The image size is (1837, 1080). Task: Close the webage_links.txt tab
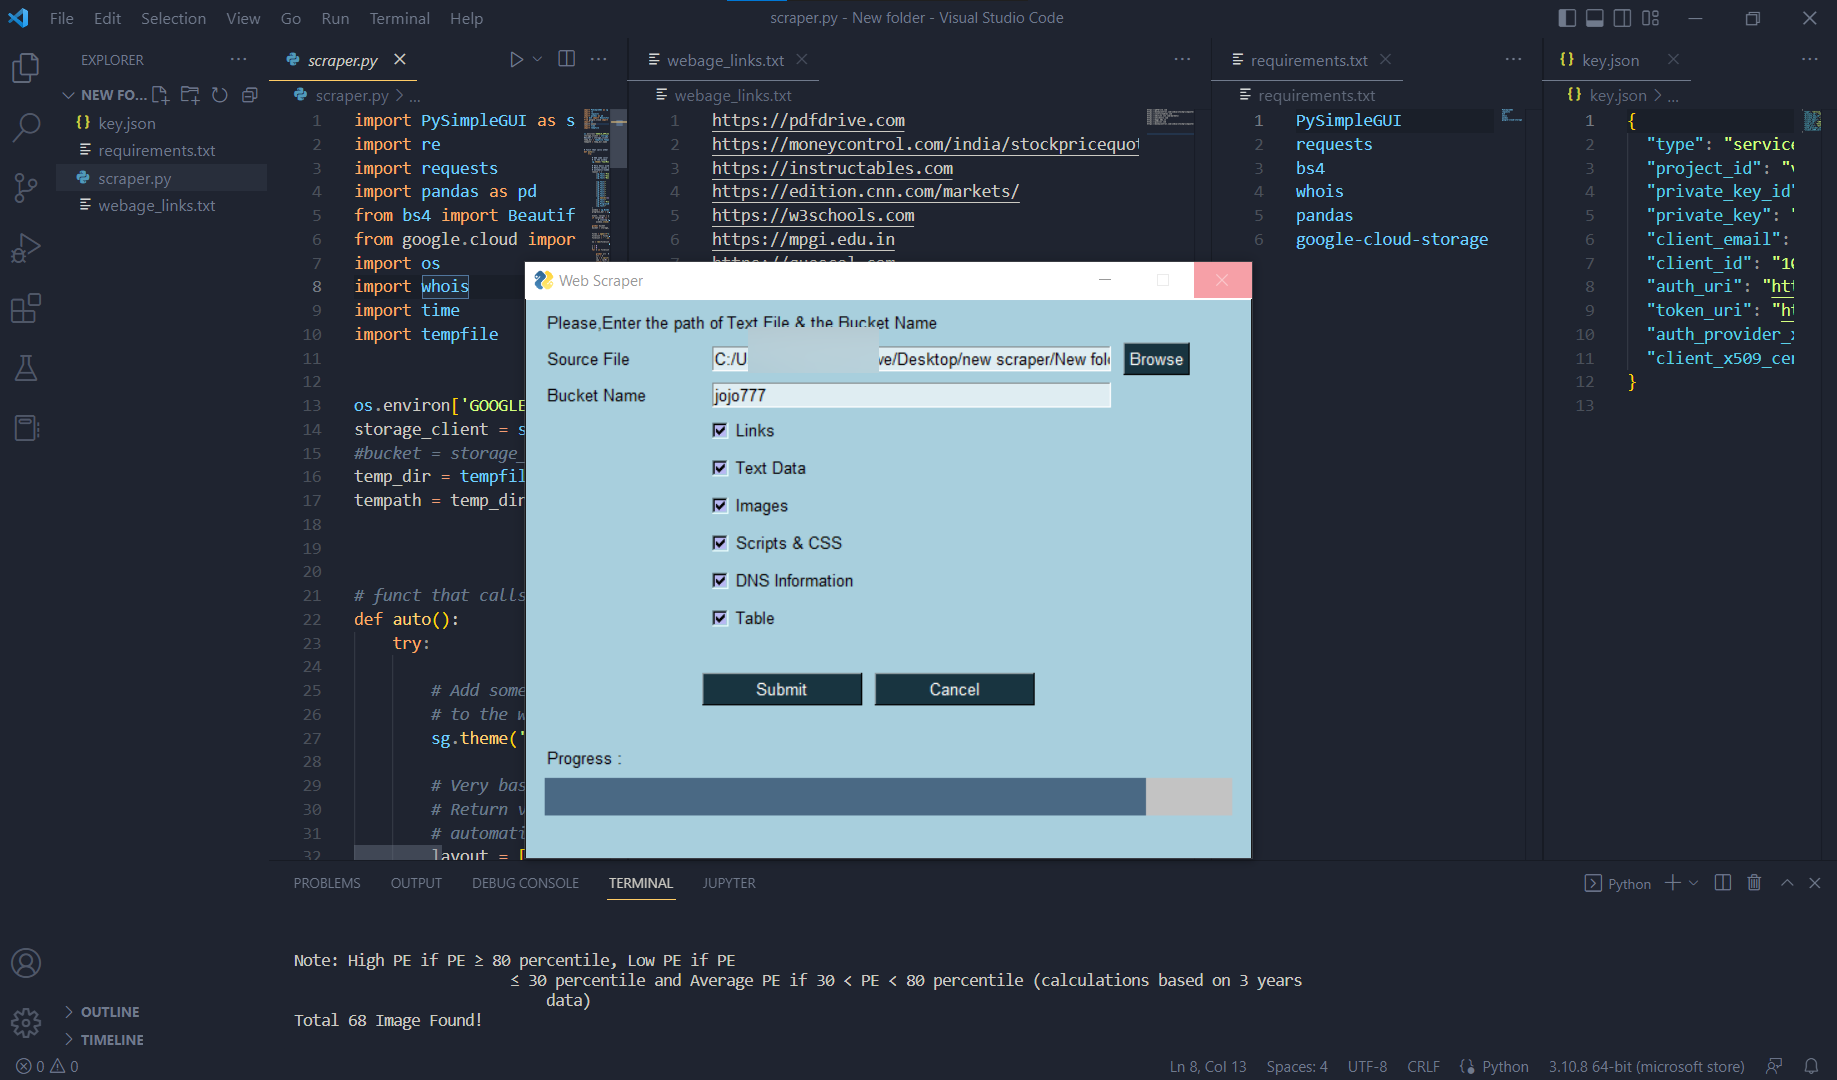(802, 60)
